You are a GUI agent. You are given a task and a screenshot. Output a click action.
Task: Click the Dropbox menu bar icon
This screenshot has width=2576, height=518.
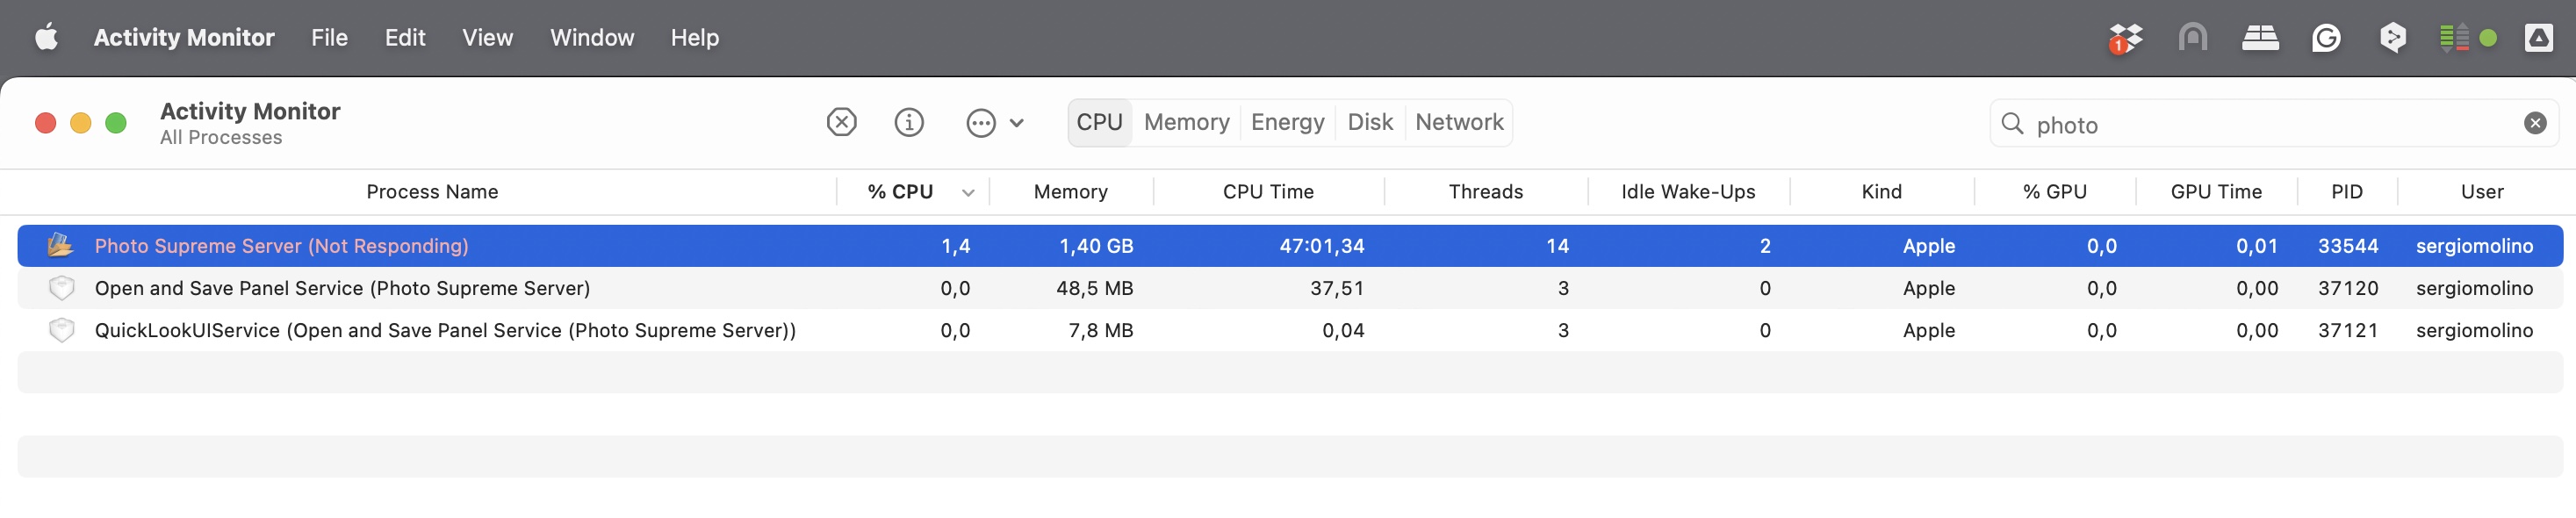point(2125,38)
